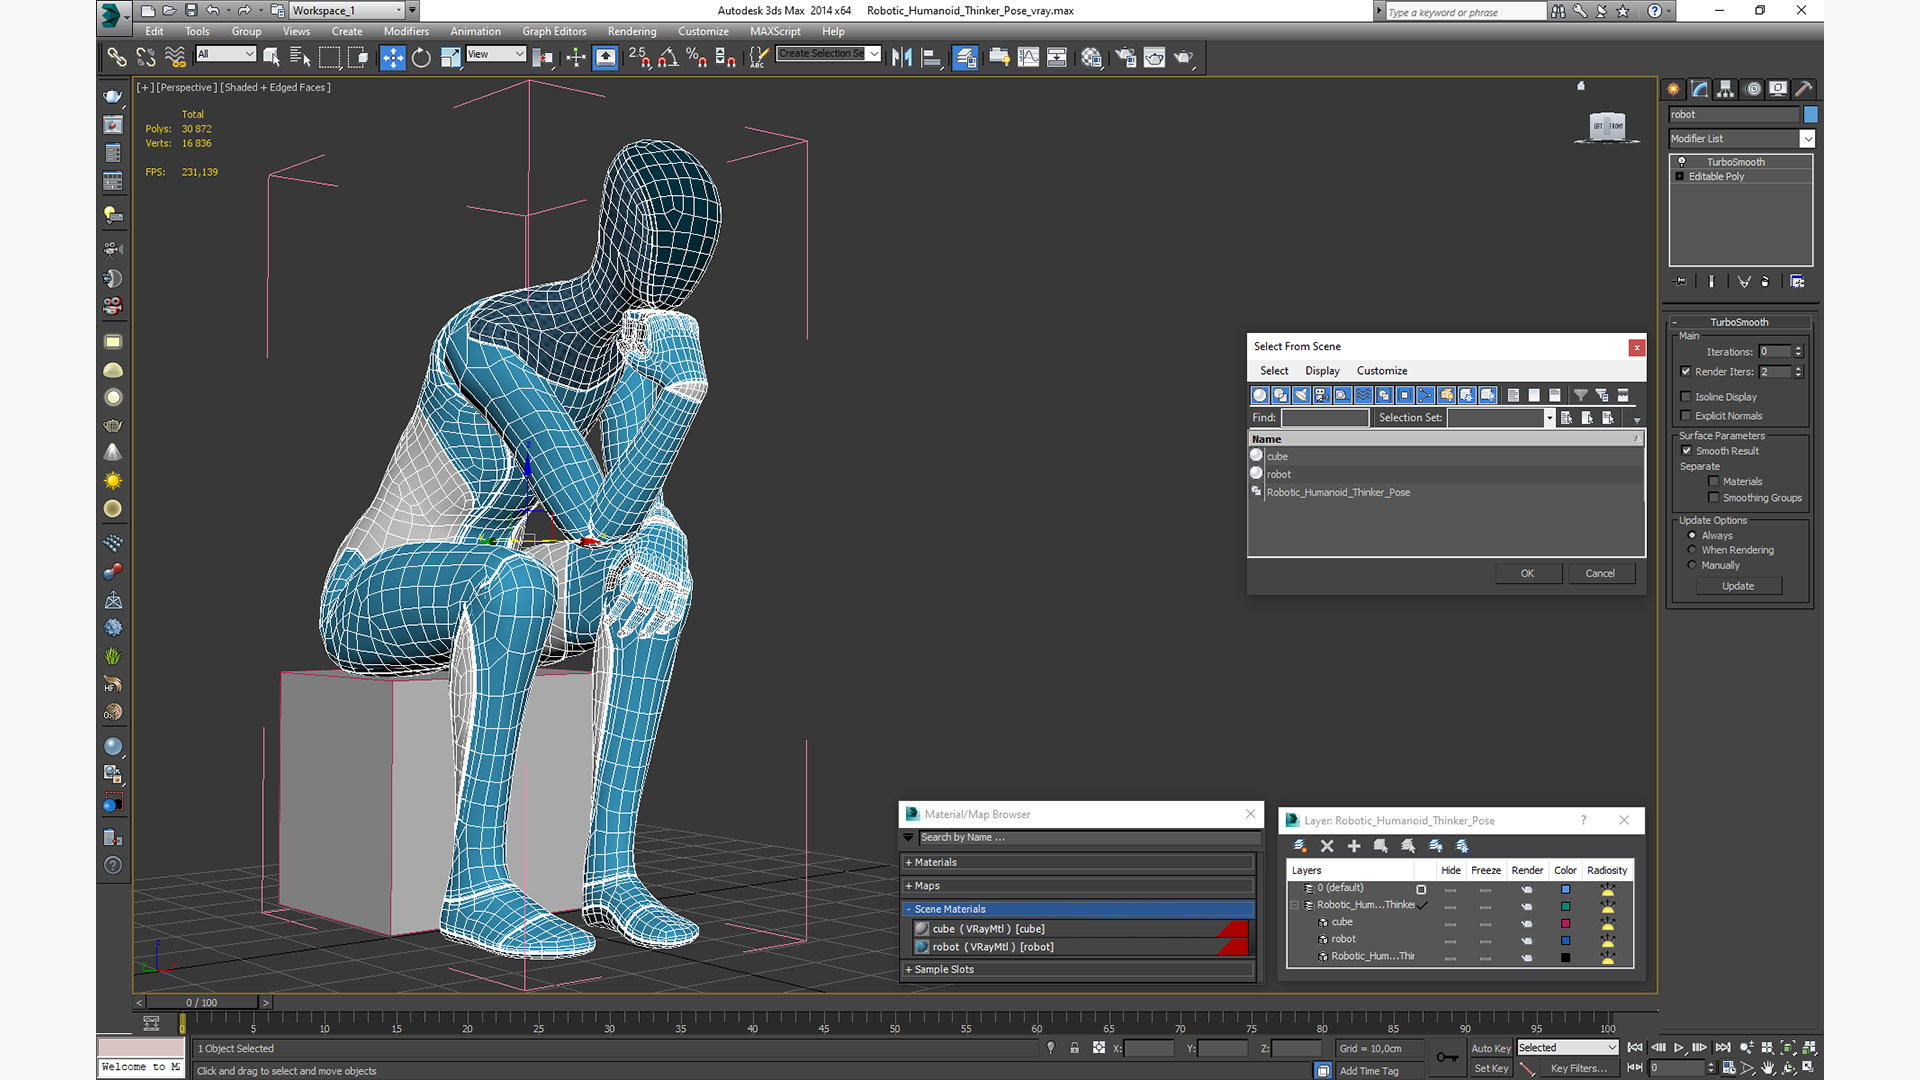The height and width of the screenshot is (1080, 1920).
Task: Click OK in Select From Scene
Action: click(x=1527, y=574)
